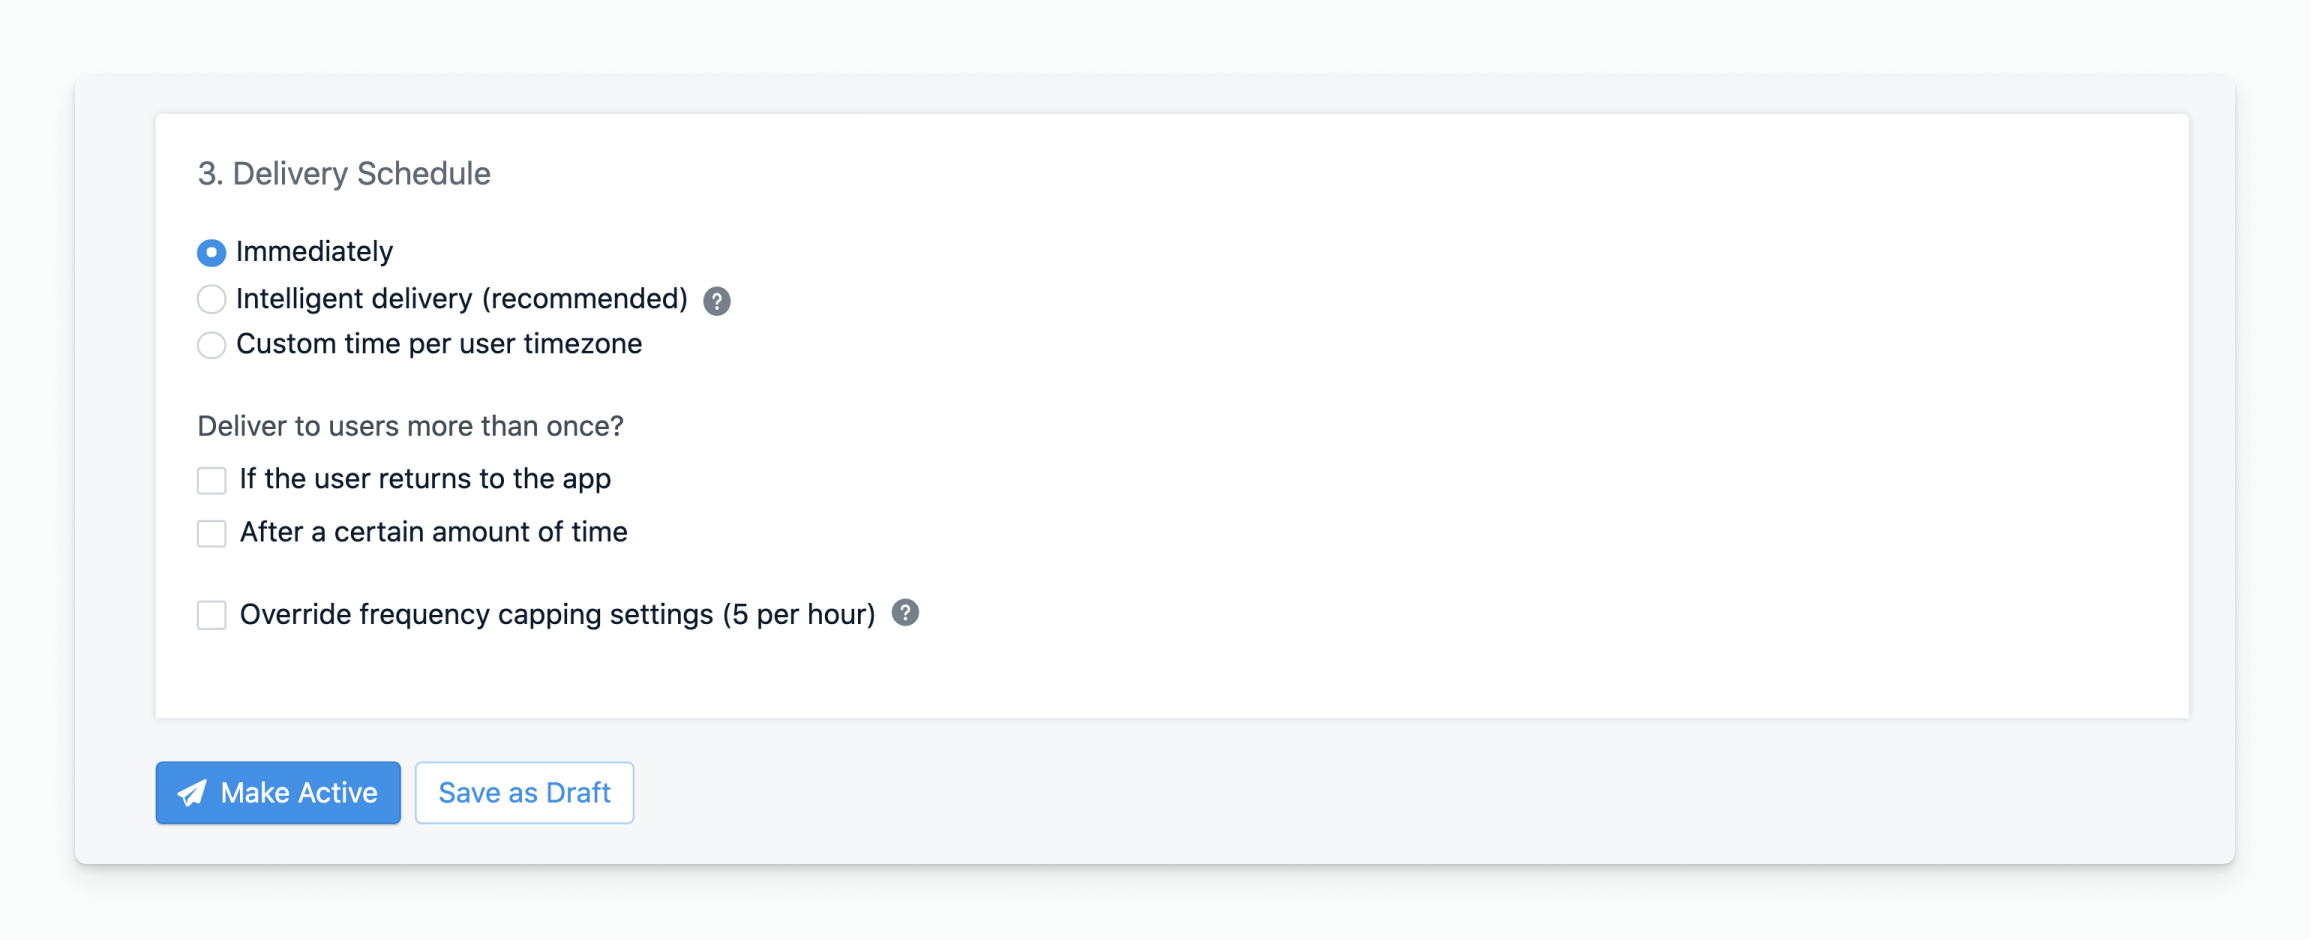Tick the Override frequency capping settings checkbox

point(211,615)
